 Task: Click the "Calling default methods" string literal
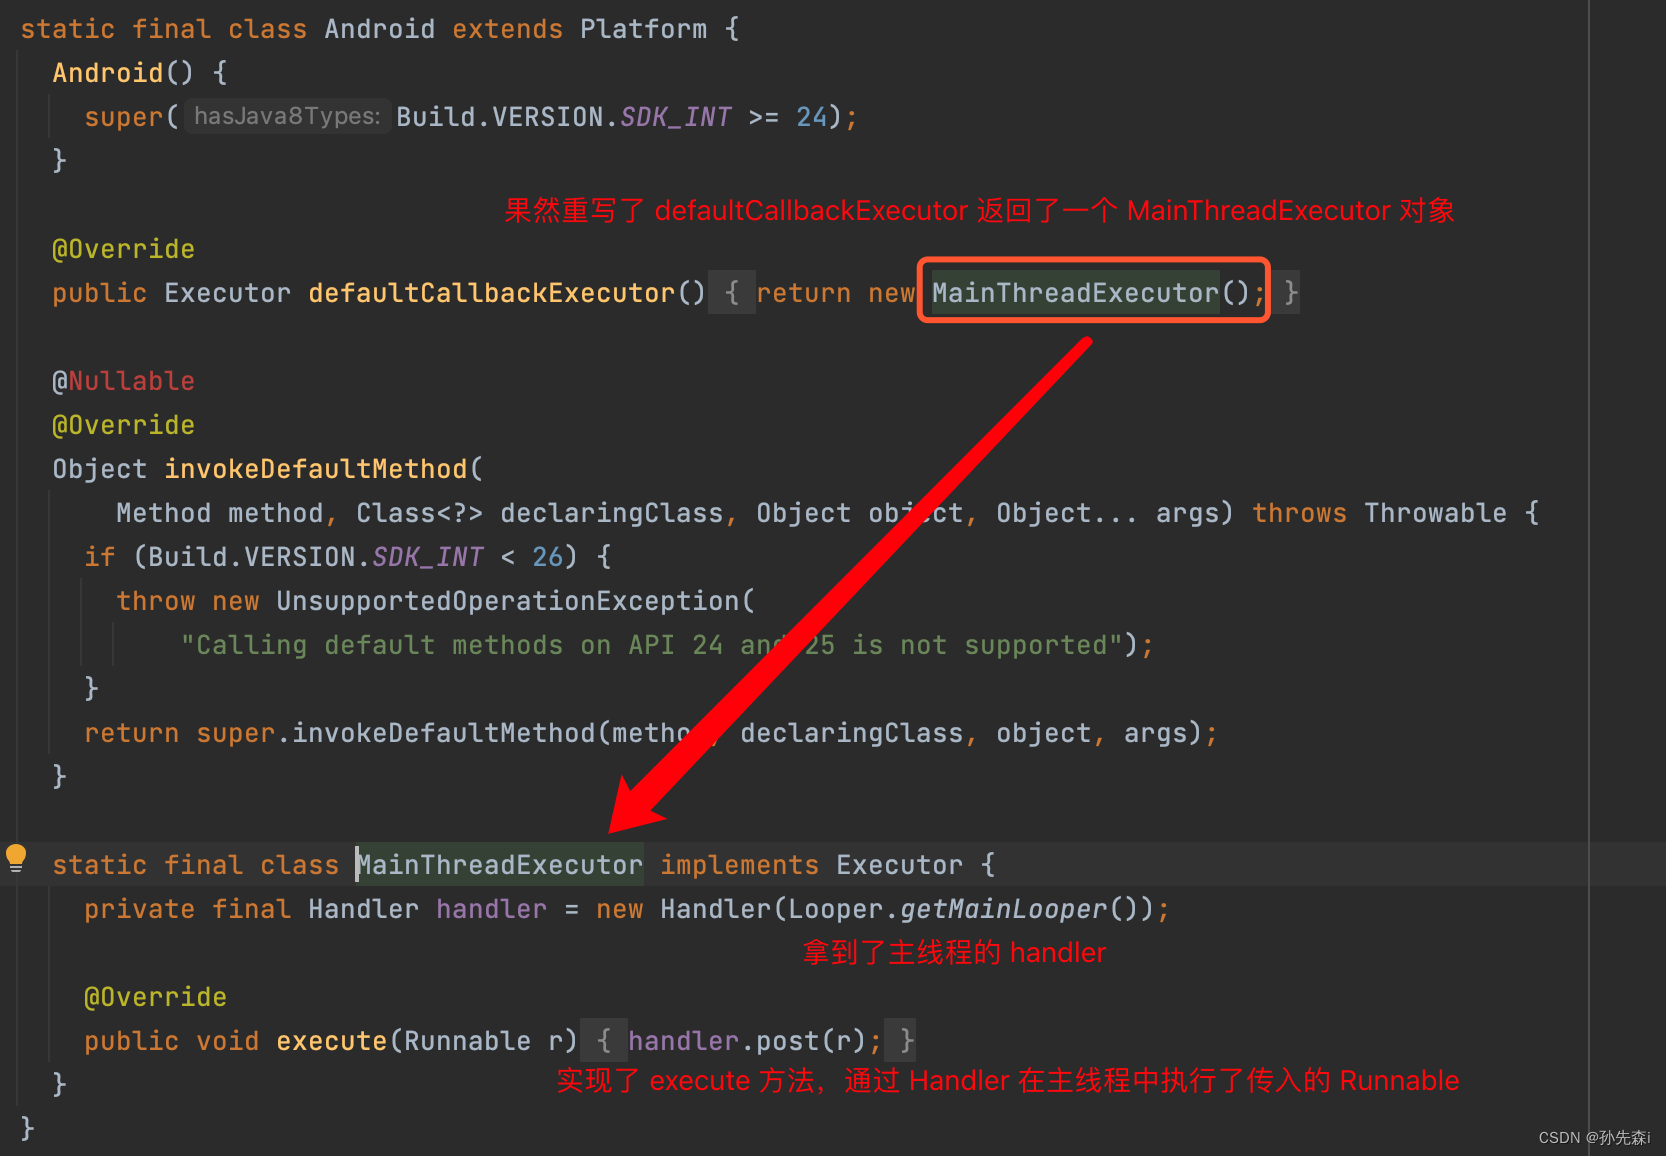pyautogui.click(x=652, y=645)
